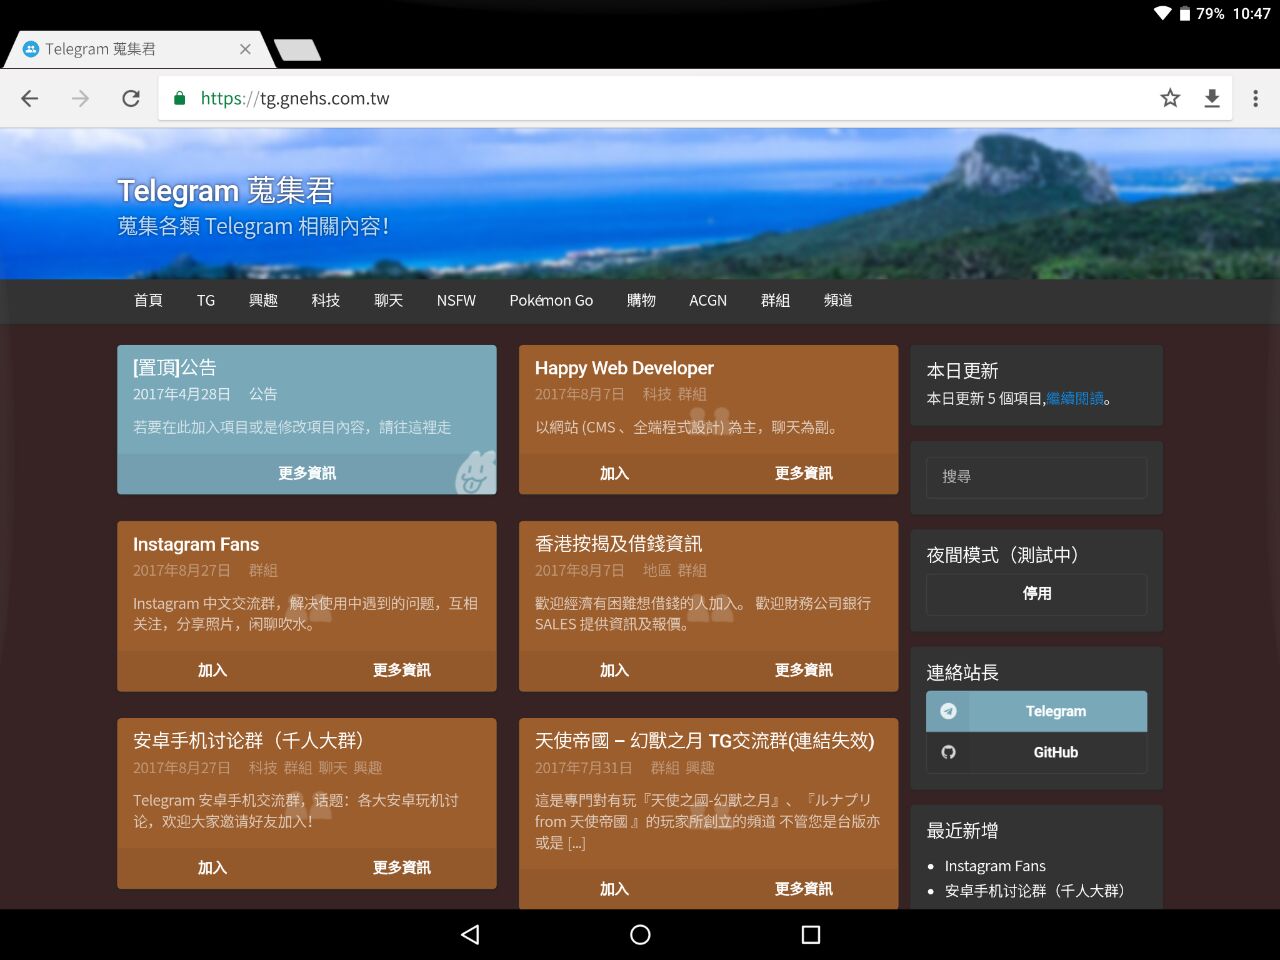Tap the download icon in the address bar
The height and width of the screenshot is (960, 1280).
tap(1212, 98)
